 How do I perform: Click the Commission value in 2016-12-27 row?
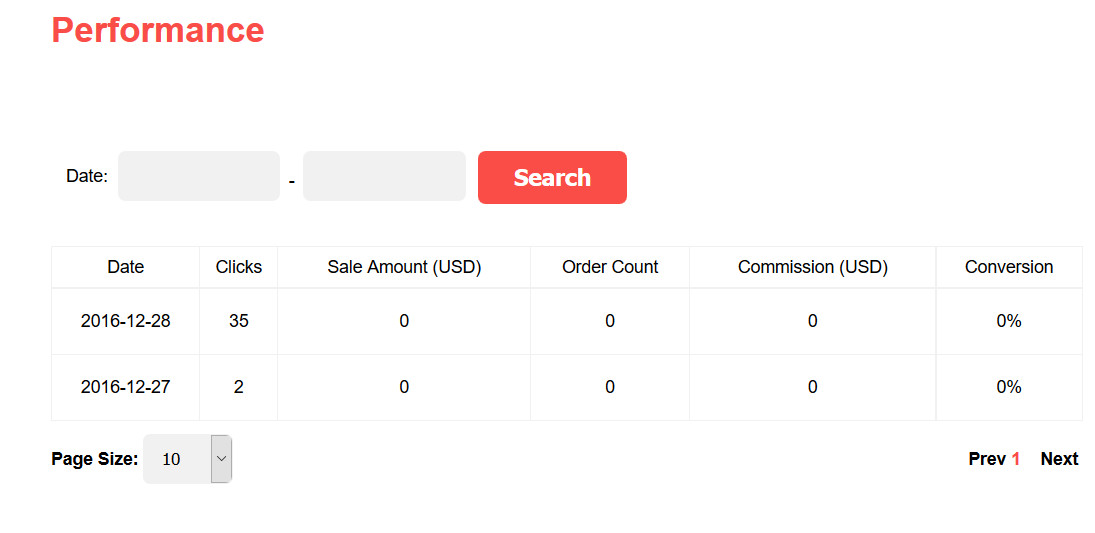point(813,387)
